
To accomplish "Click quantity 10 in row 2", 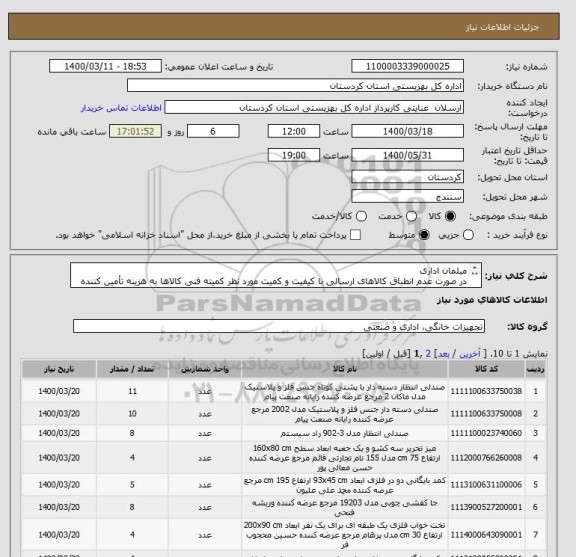I will pyautogui.click(x=132, y=414).
